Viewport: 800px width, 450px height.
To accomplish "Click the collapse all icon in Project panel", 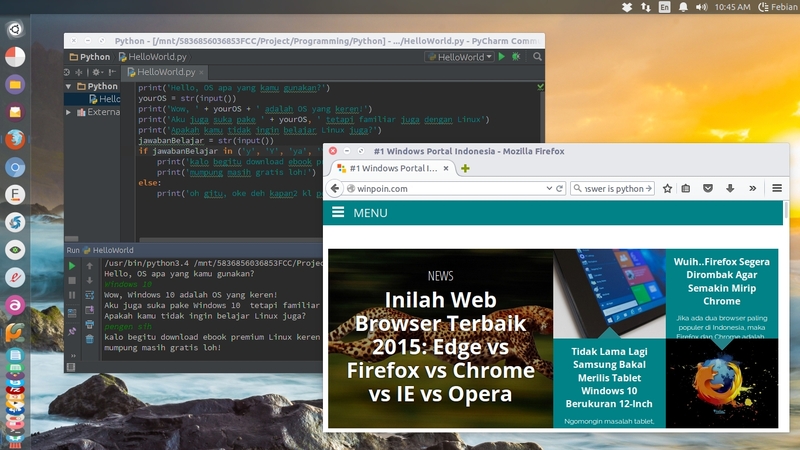I will coord(79,72).
